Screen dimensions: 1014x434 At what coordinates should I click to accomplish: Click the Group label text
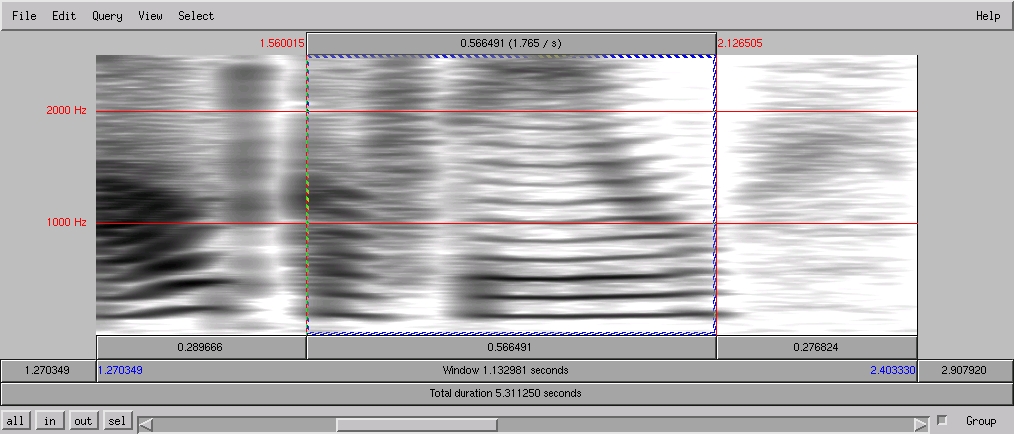click(981, 421)
